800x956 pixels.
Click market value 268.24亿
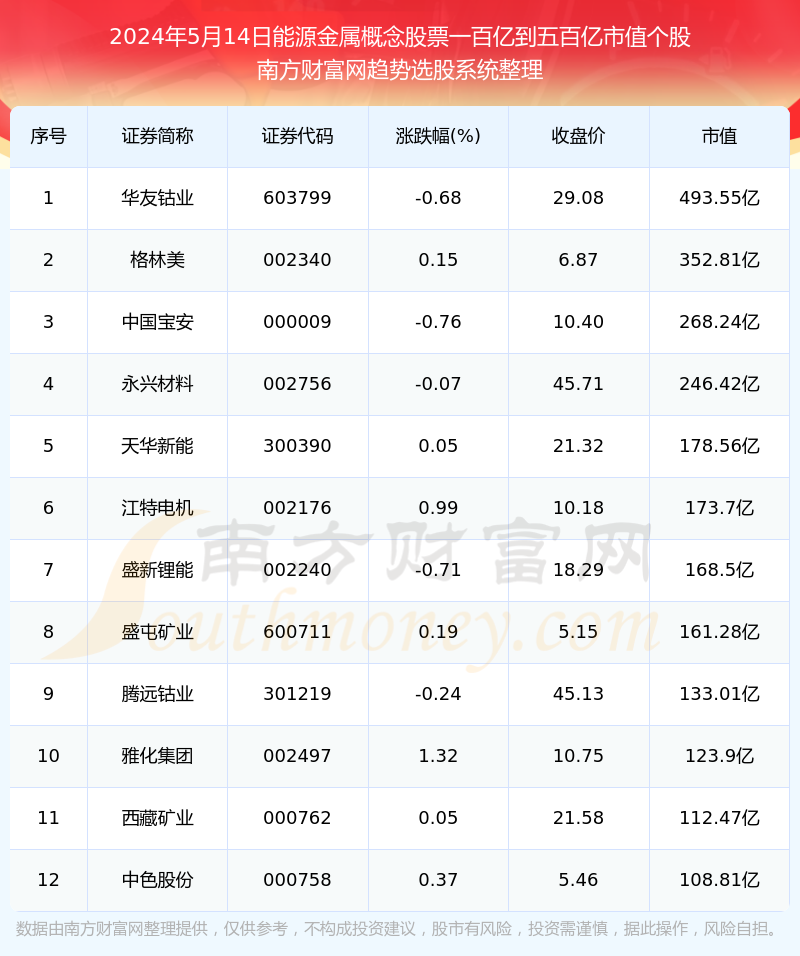[x=720, y=322]
